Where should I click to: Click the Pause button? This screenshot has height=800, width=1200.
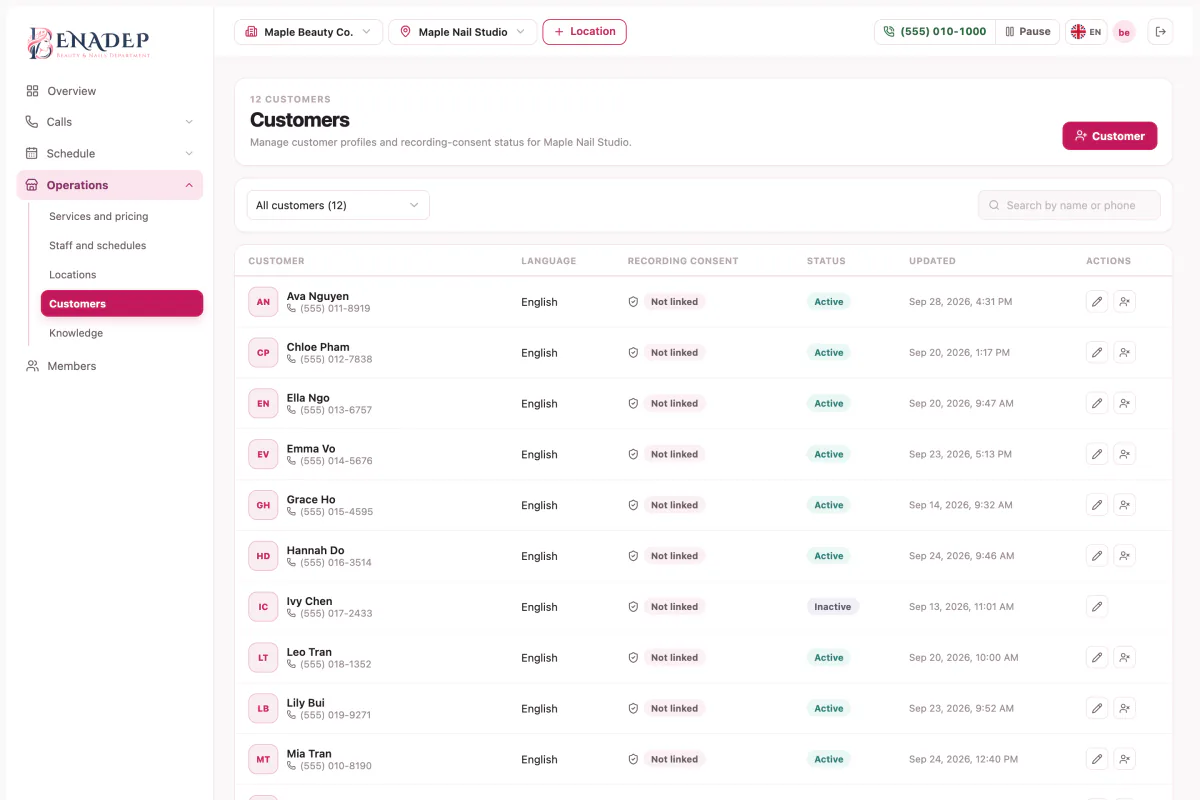pyautogui.click(x=1027, y=32)
